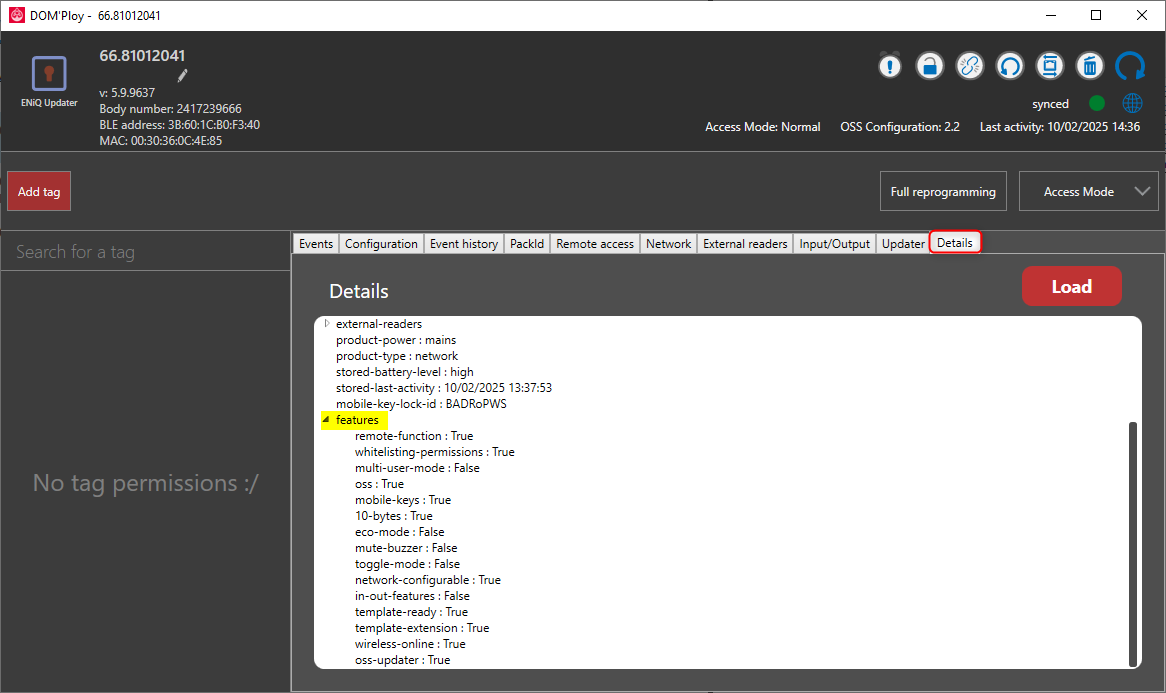1166x693 pixels.
Task: Click the version v: 5.9.9637 text
Action: (127, 93)
